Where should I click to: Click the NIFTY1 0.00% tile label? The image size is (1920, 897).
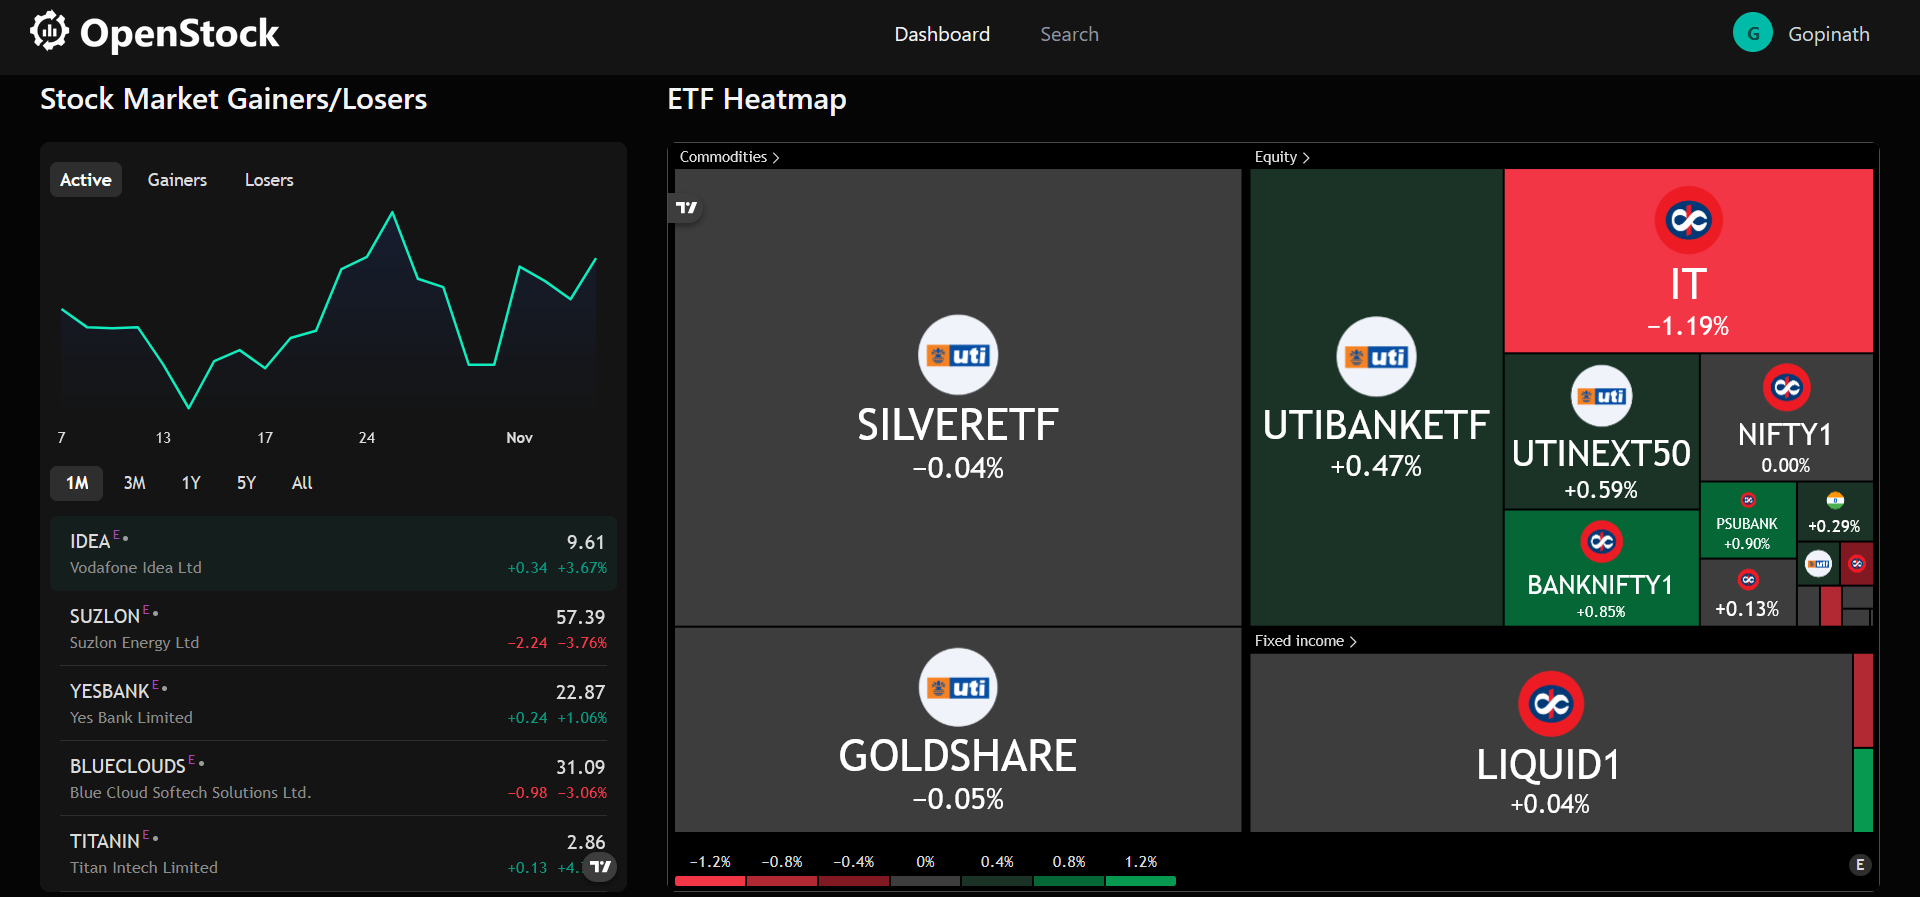[1785, 448]
